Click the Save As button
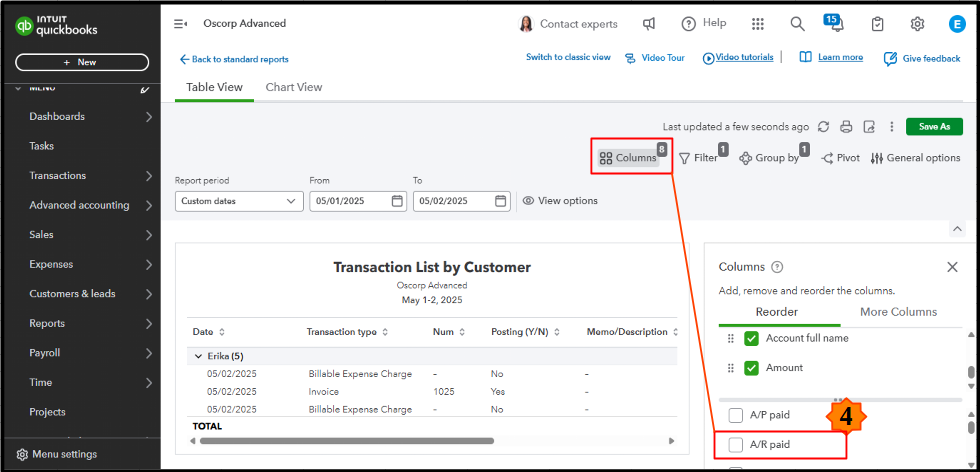The image size is (980, 472). tap(934, 127)
